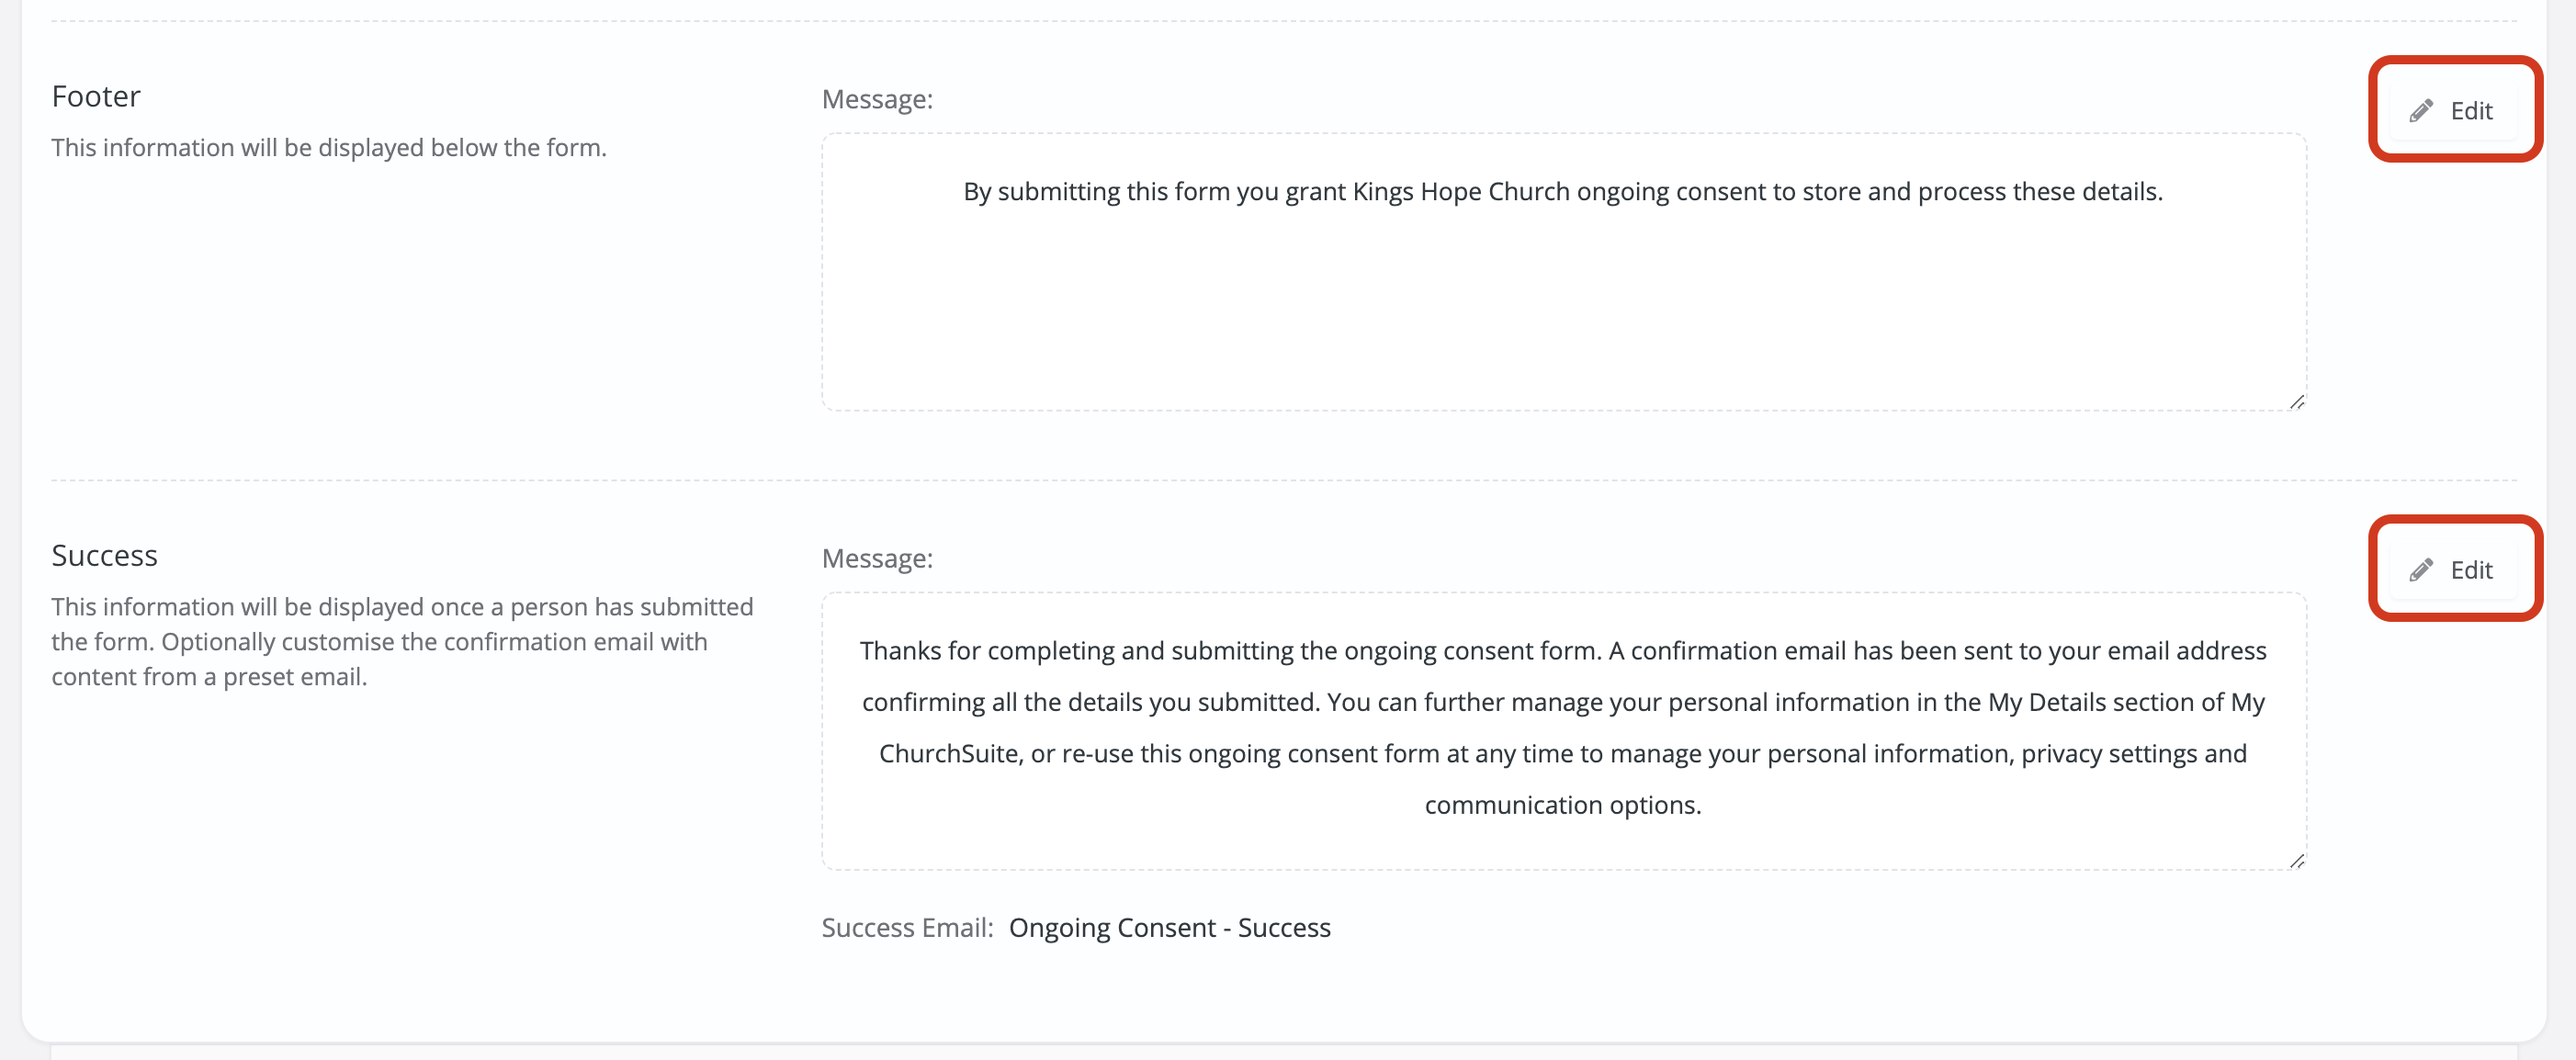Click the resize grip of the footer message box
2576x1060 pixels.
coord(2297,402)
